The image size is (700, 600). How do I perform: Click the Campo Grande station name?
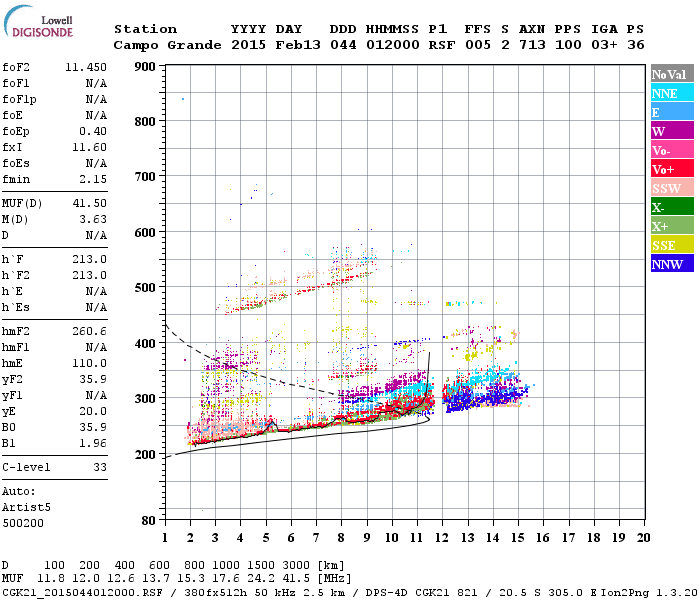click(x=167, y=45)
